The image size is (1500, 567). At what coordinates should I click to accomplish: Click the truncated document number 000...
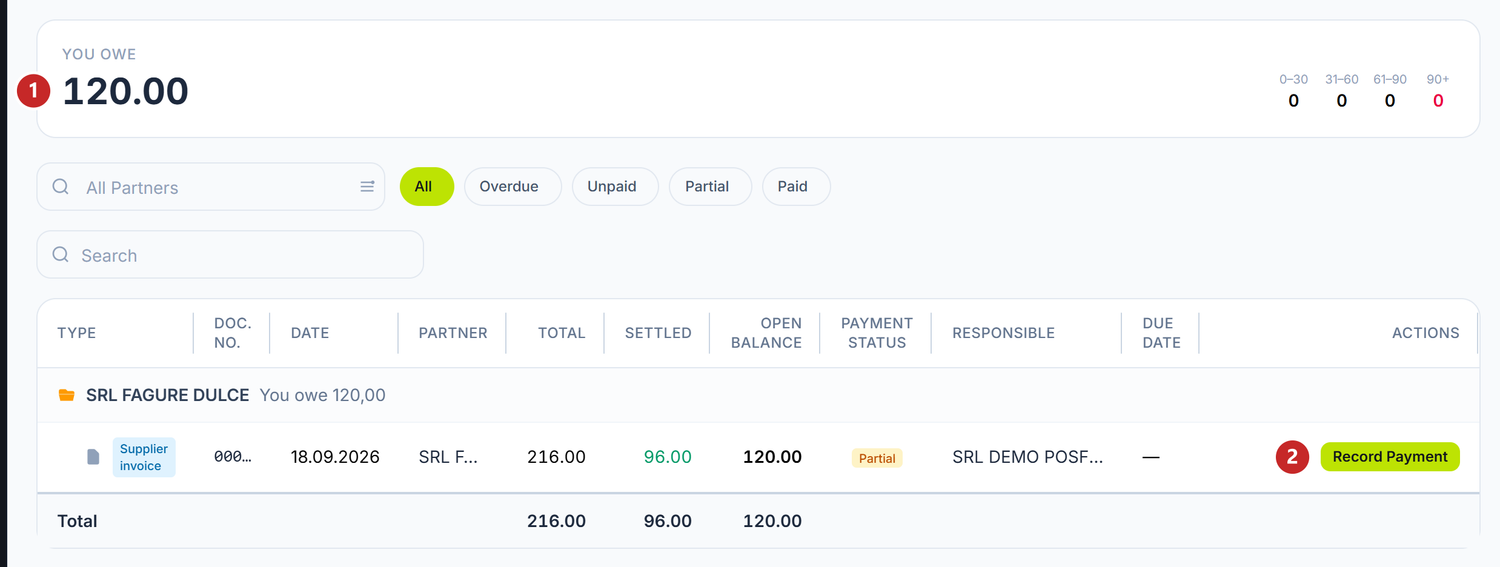[233, 457]
